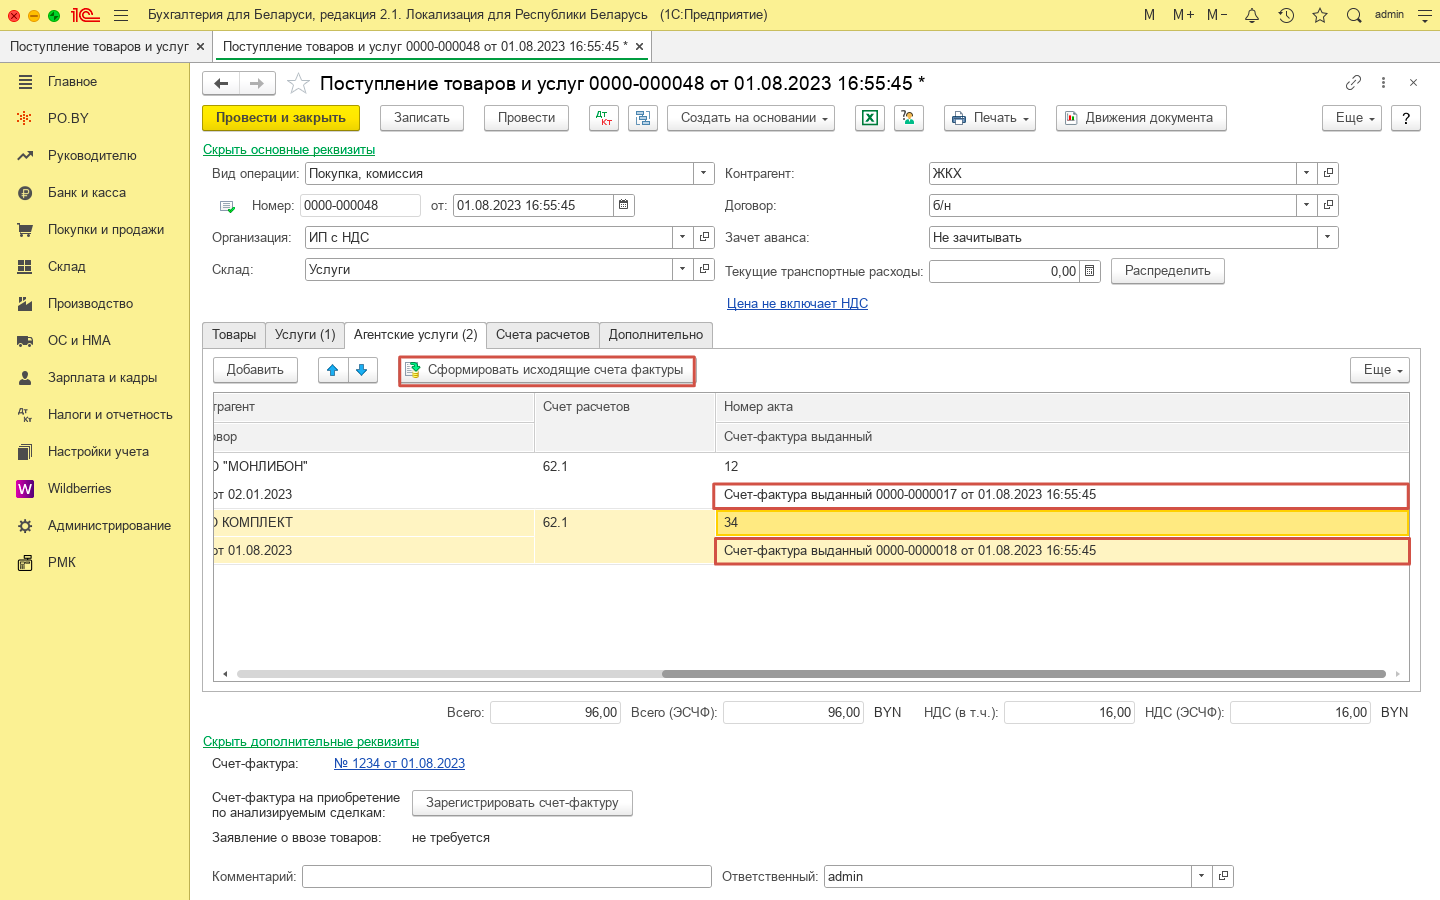The image size is (1440, 900).
Task: Add document to favorites with star
Action: 298,84
